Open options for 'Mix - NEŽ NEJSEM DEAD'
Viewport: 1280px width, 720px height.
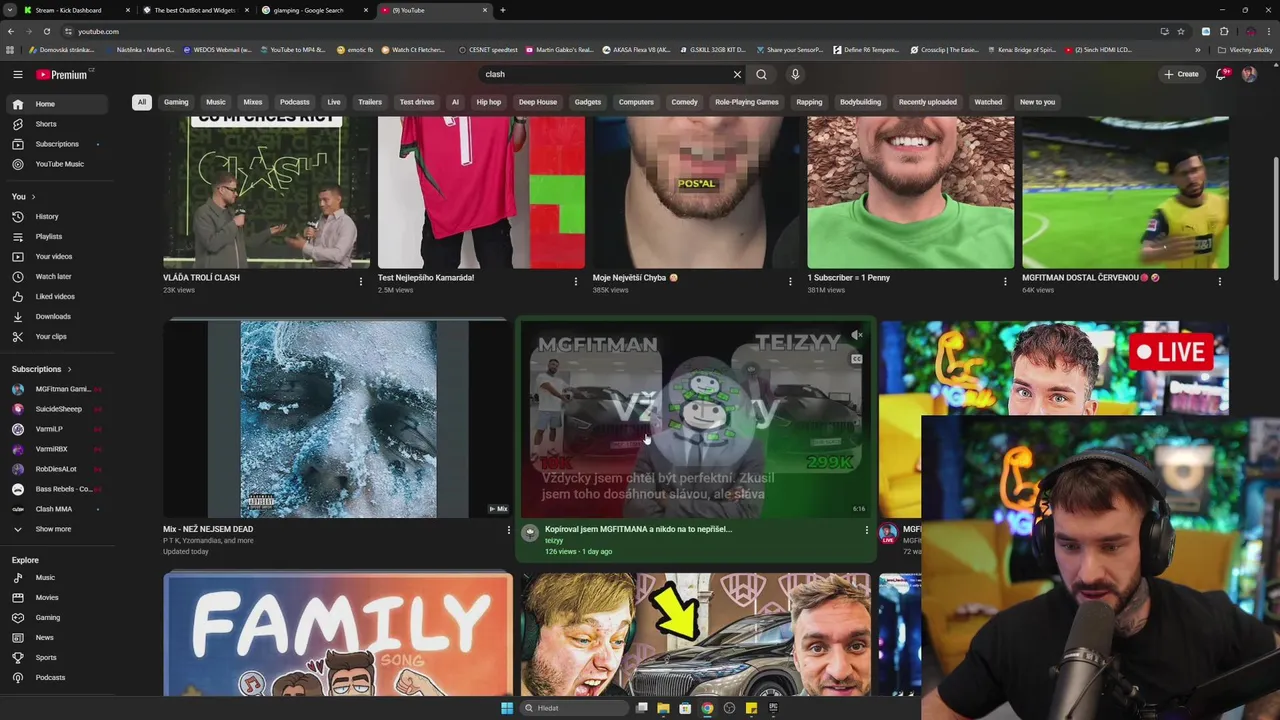tap(508, 530)
